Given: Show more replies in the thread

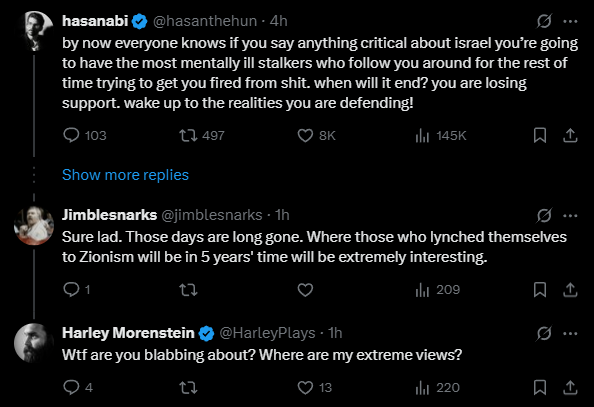Looking at the screenshot, I should 125,175.
